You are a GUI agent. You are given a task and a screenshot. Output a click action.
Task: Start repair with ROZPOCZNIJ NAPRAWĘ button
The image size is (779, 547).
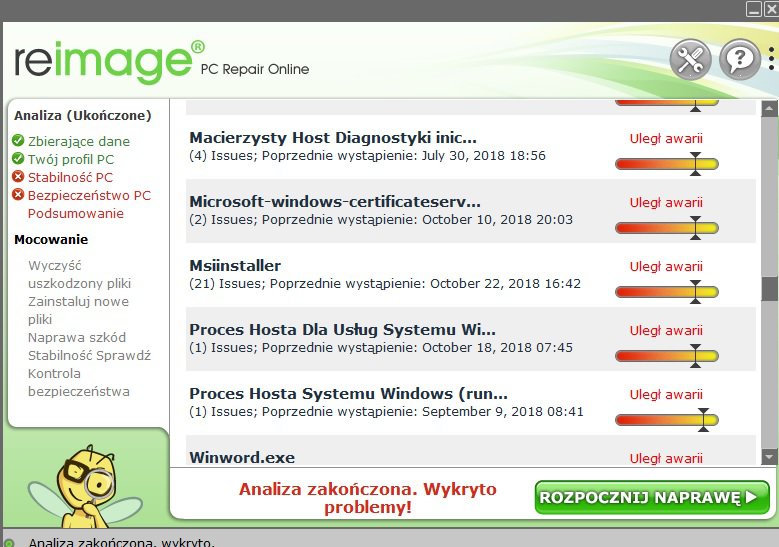pos(652,497)
